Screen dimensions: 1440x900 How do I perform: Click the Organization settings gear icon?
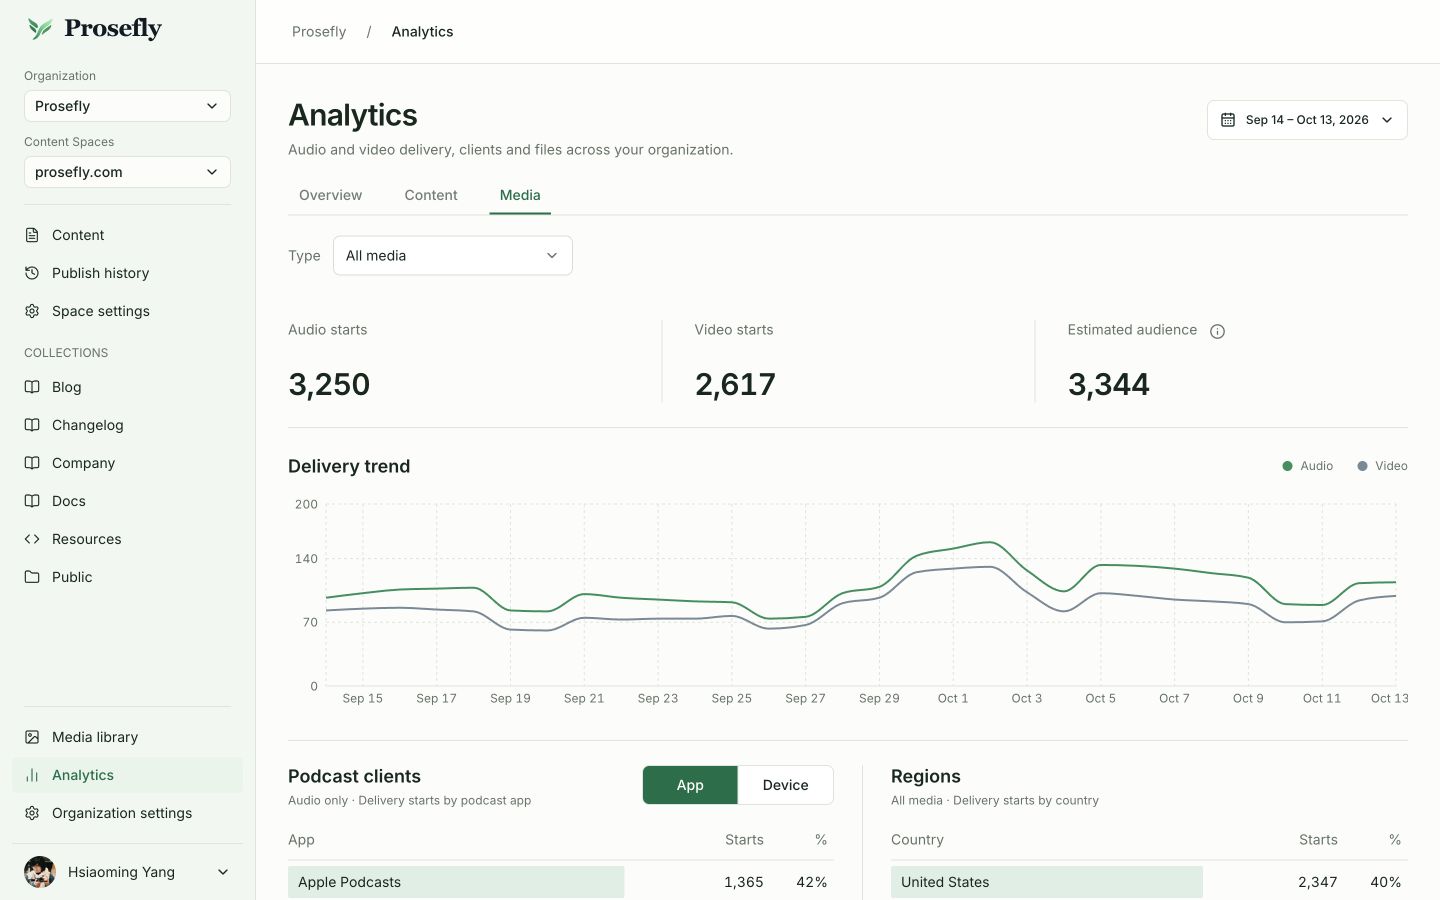coord(32,813)
